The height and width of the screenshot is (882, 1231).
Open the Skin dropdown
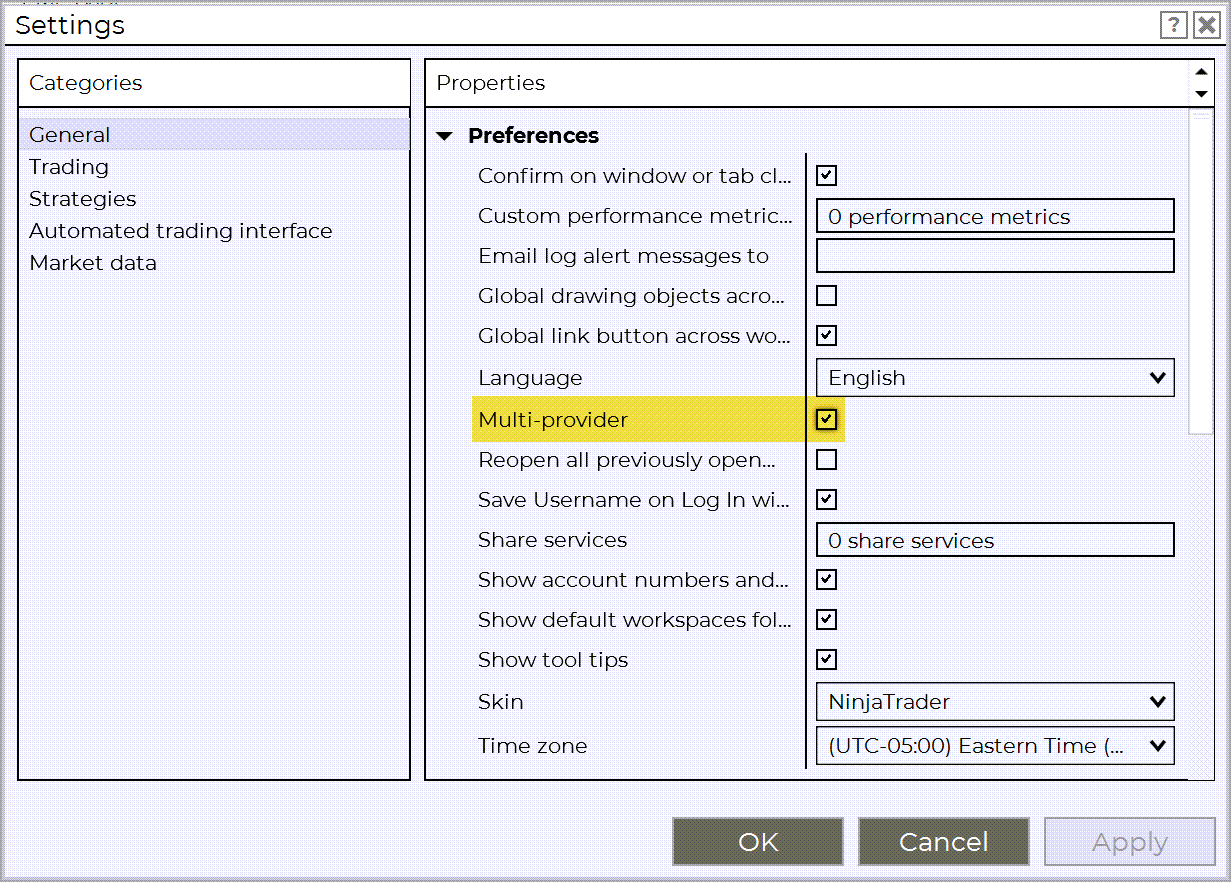995,702
